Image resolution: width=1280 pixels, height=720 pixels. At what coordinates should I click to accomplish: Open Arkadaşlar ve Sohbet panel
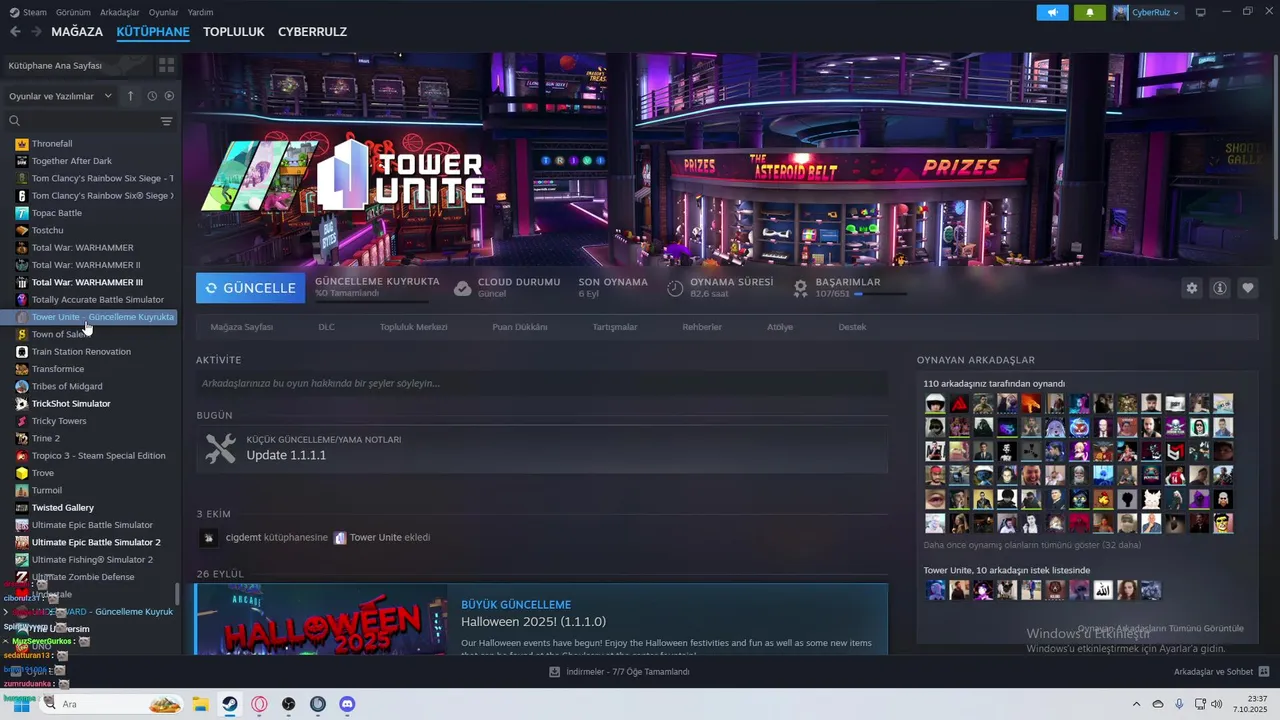point(1221,672)
